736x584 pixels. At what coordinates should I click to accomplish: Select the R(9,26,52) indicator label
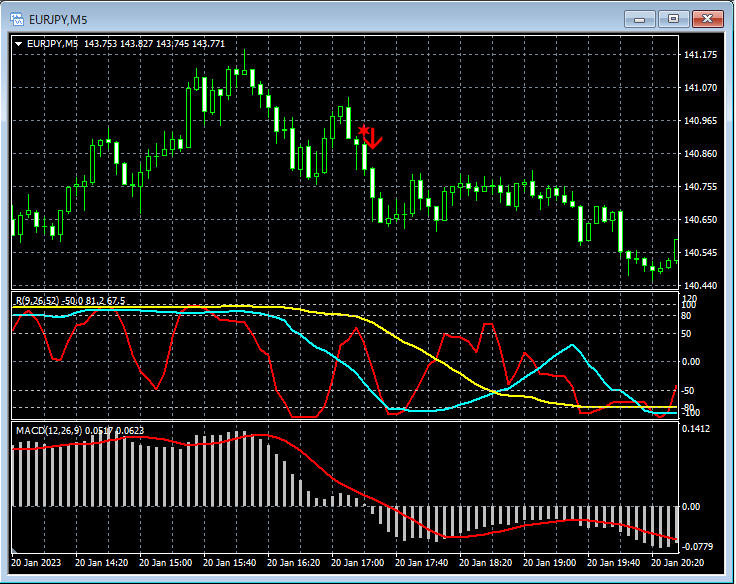tap(36, 300)
